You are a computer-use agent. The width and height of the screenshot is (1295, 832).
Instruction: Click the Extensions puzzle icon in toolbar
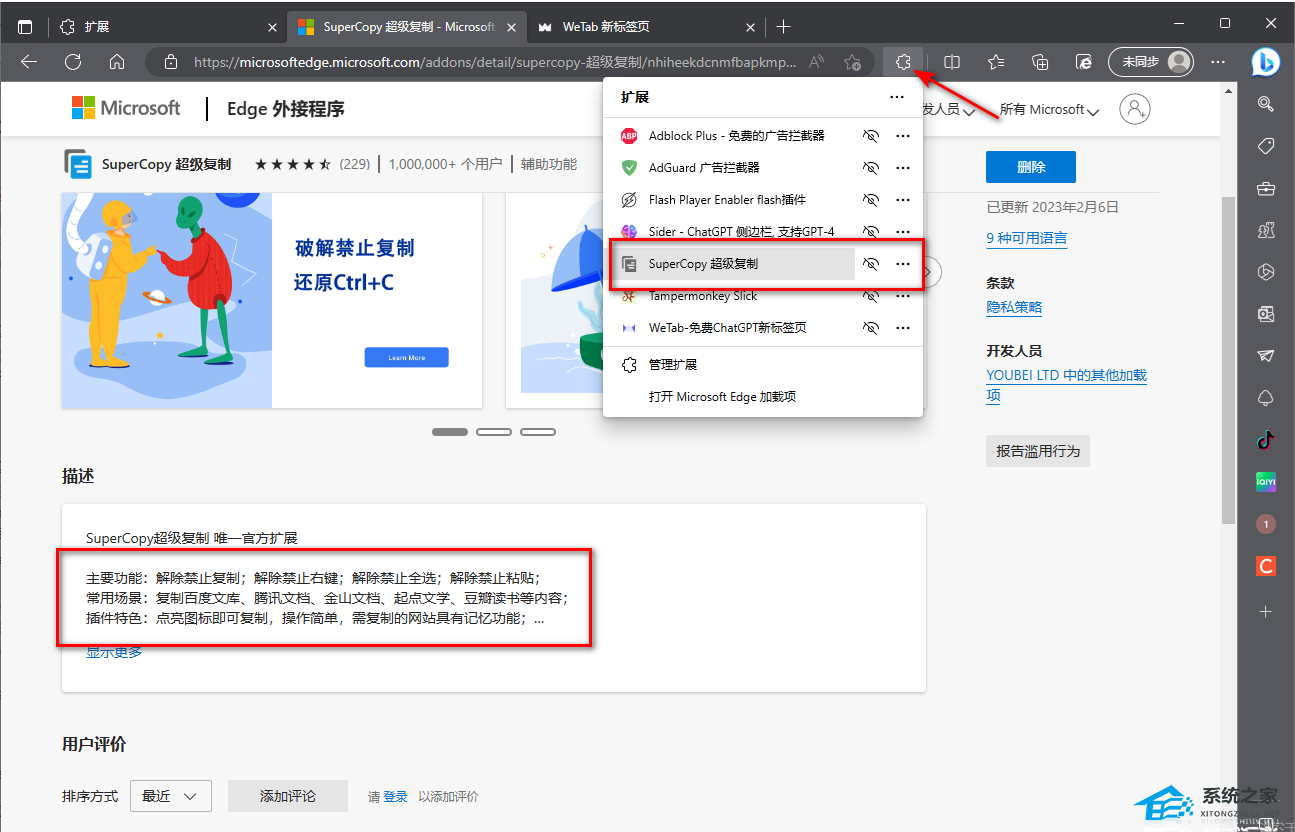click(903, 62)
